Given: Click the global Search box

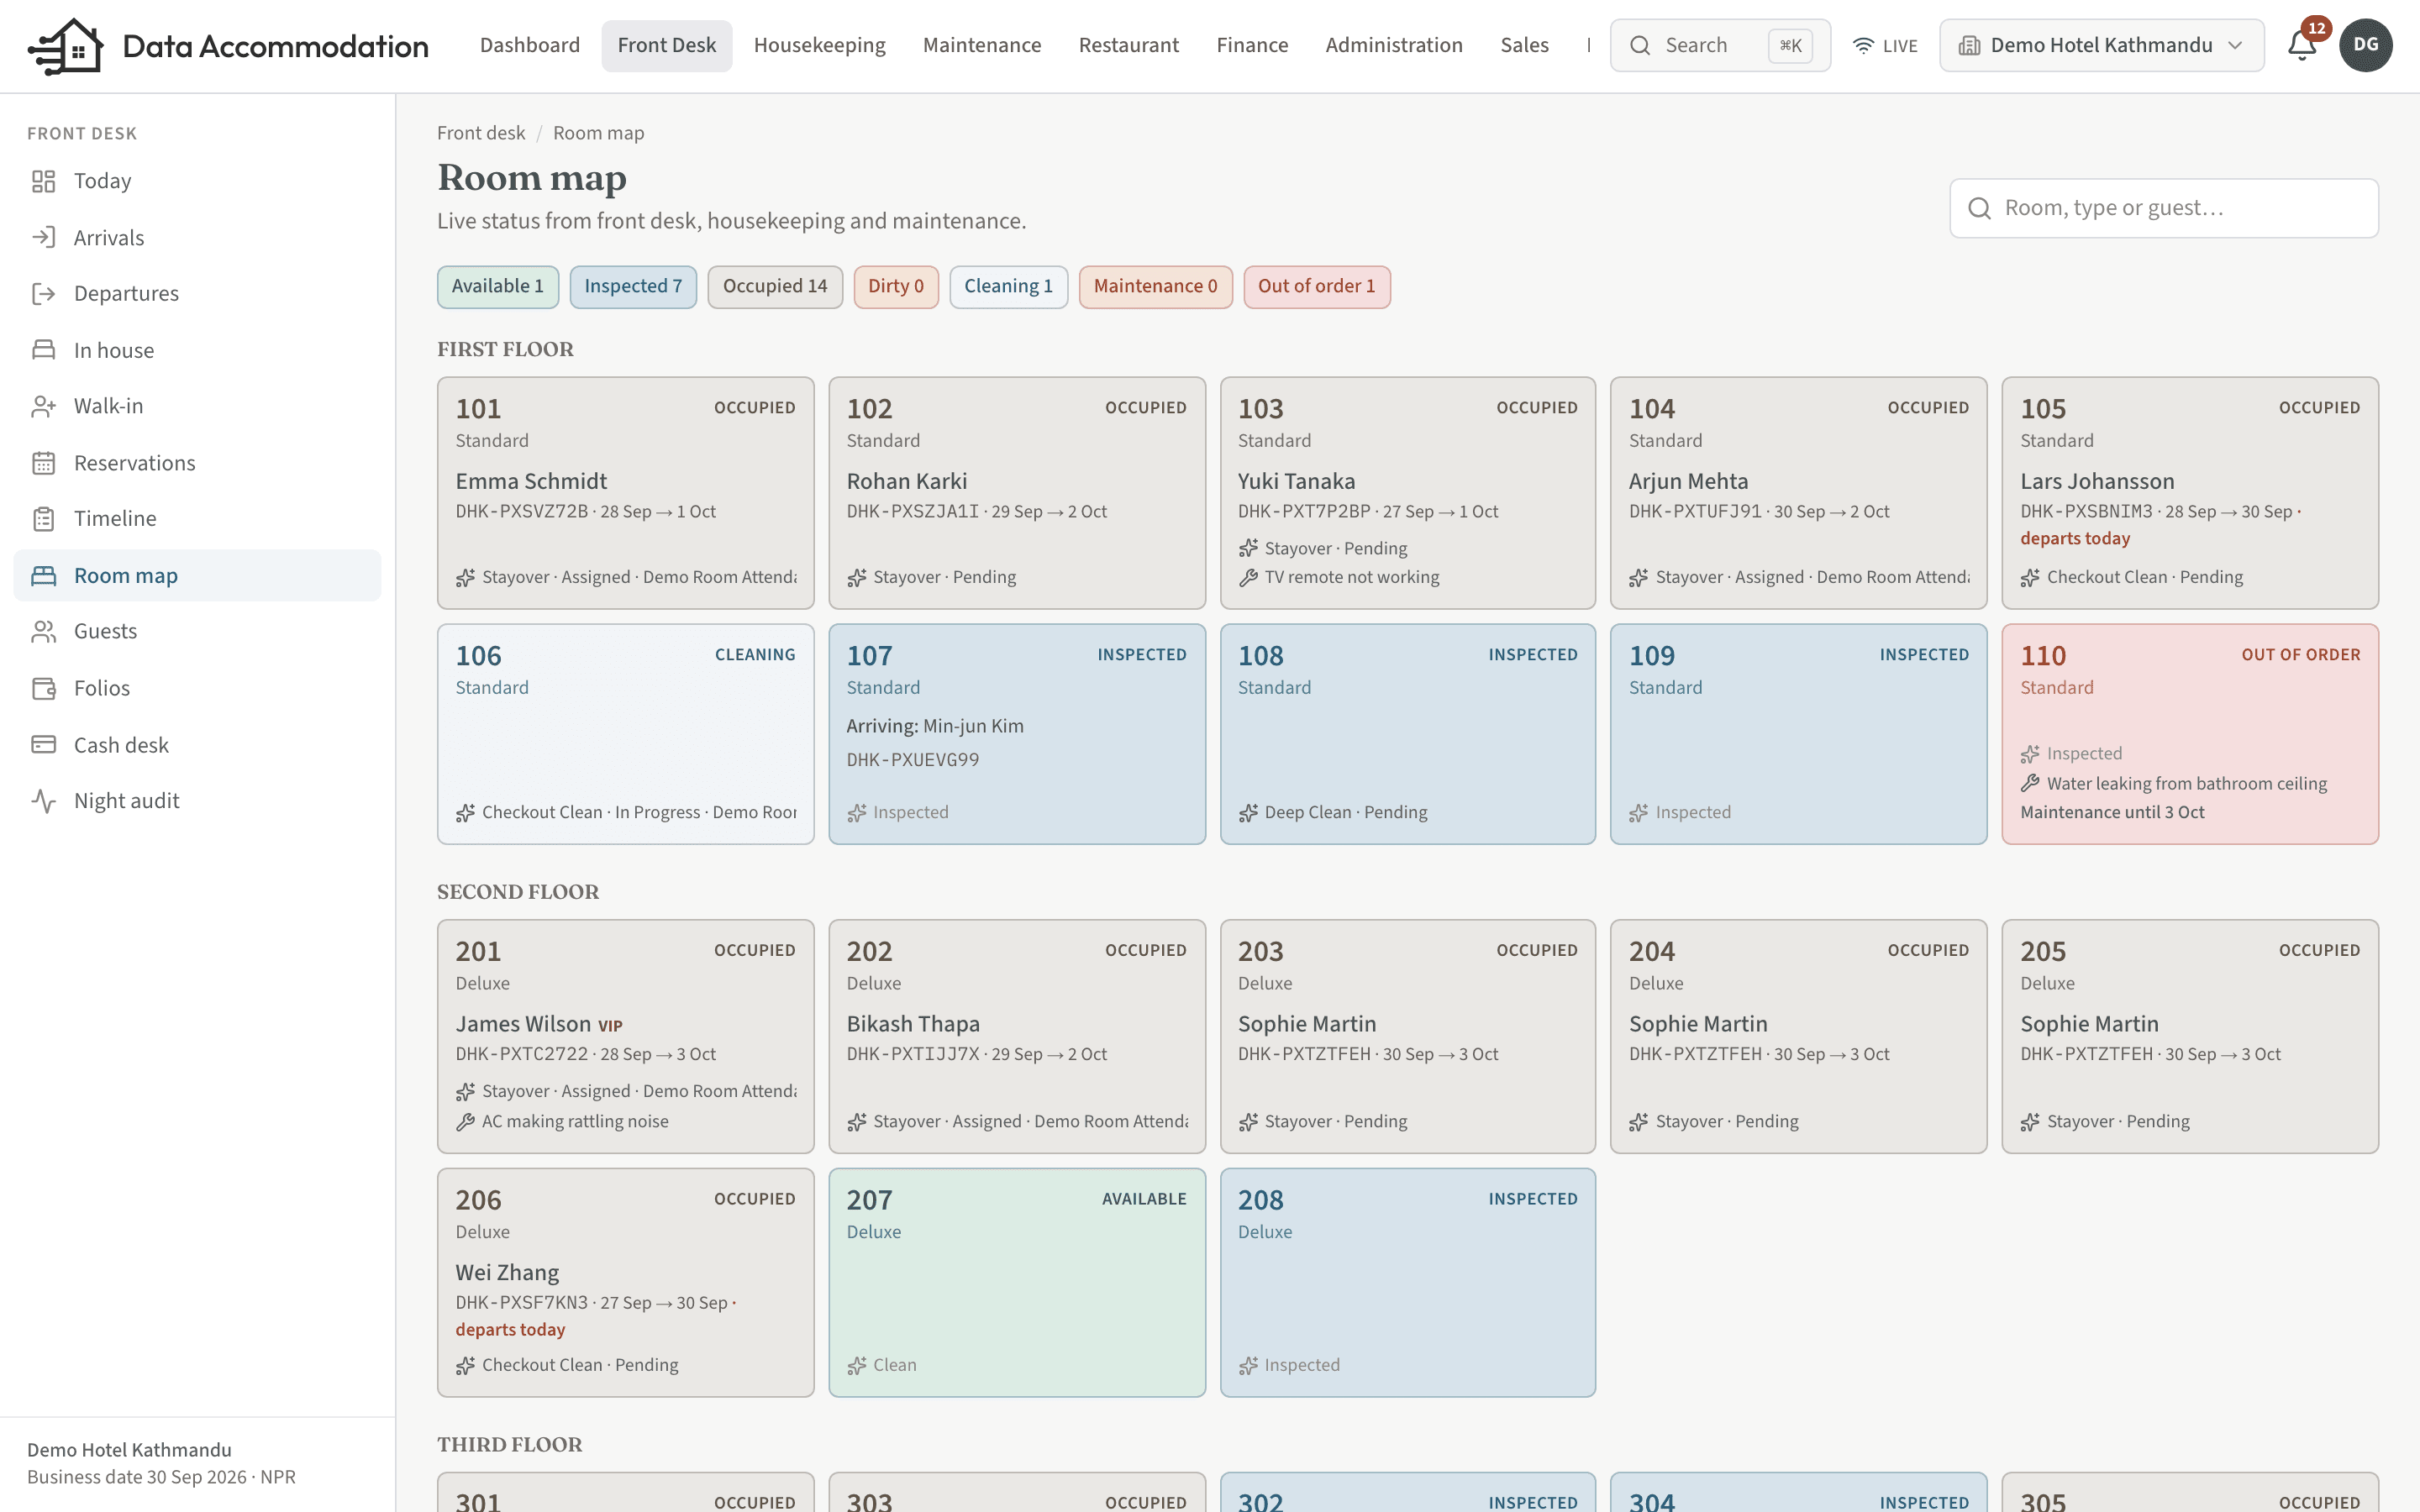Looking at the screenshot, I should [x=1720, y=45].
